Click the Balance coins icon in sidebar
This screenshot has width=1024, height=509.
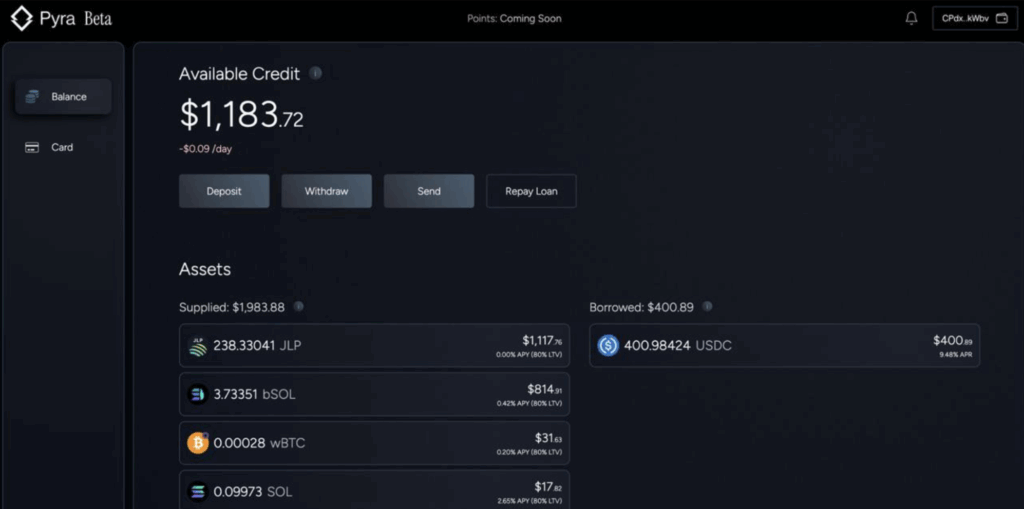coord(32,97)
